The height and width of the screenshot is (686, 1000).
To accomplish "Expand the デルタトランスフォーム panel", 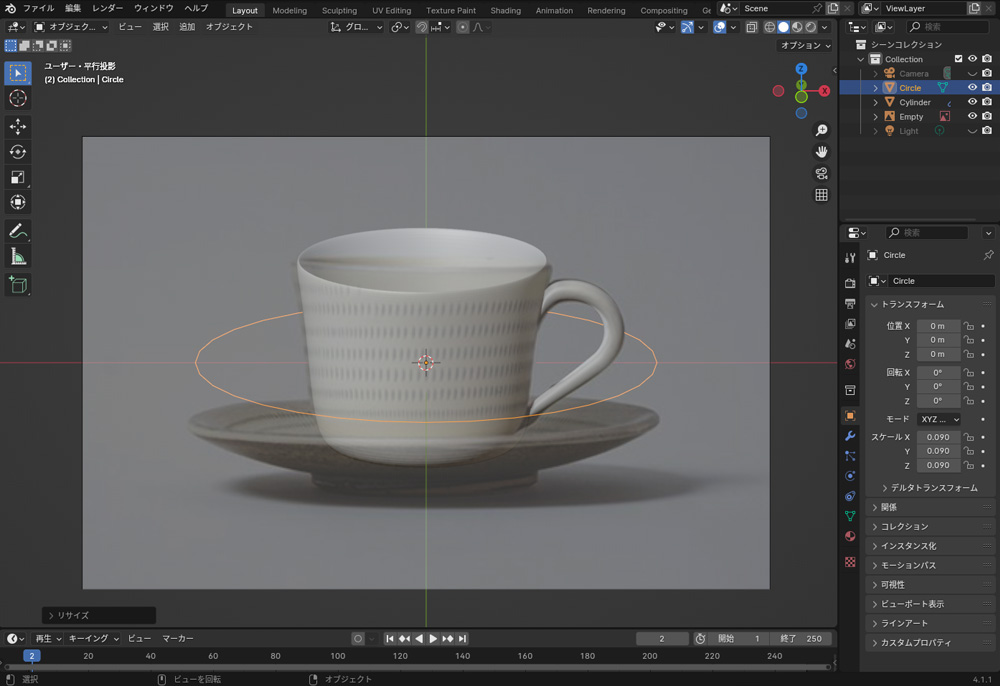I will pos(930,488).
